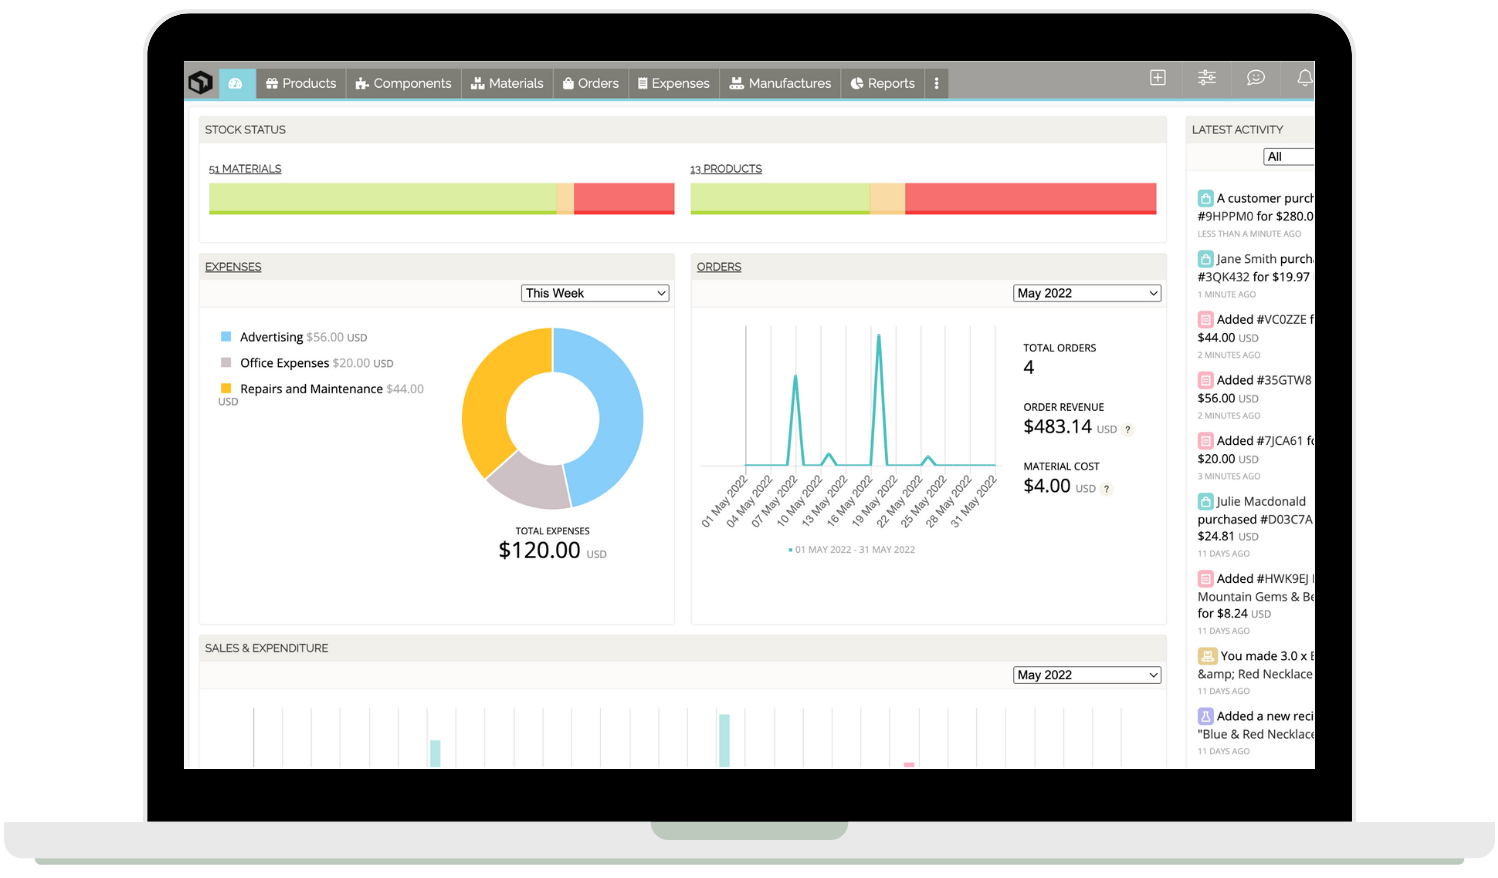Image resolution: width=1498 pixels, height=878 pixels.
Task: Click the add-new plus icon in the toolbar
Action: click(1157, 77)
